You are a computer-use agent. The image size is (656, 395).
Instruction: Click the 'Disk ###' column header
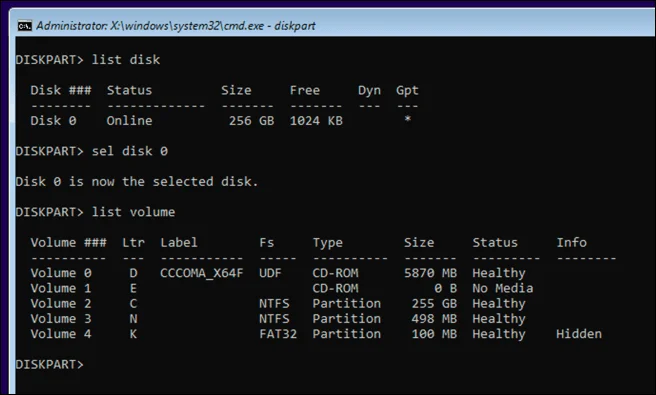[61, 90]
